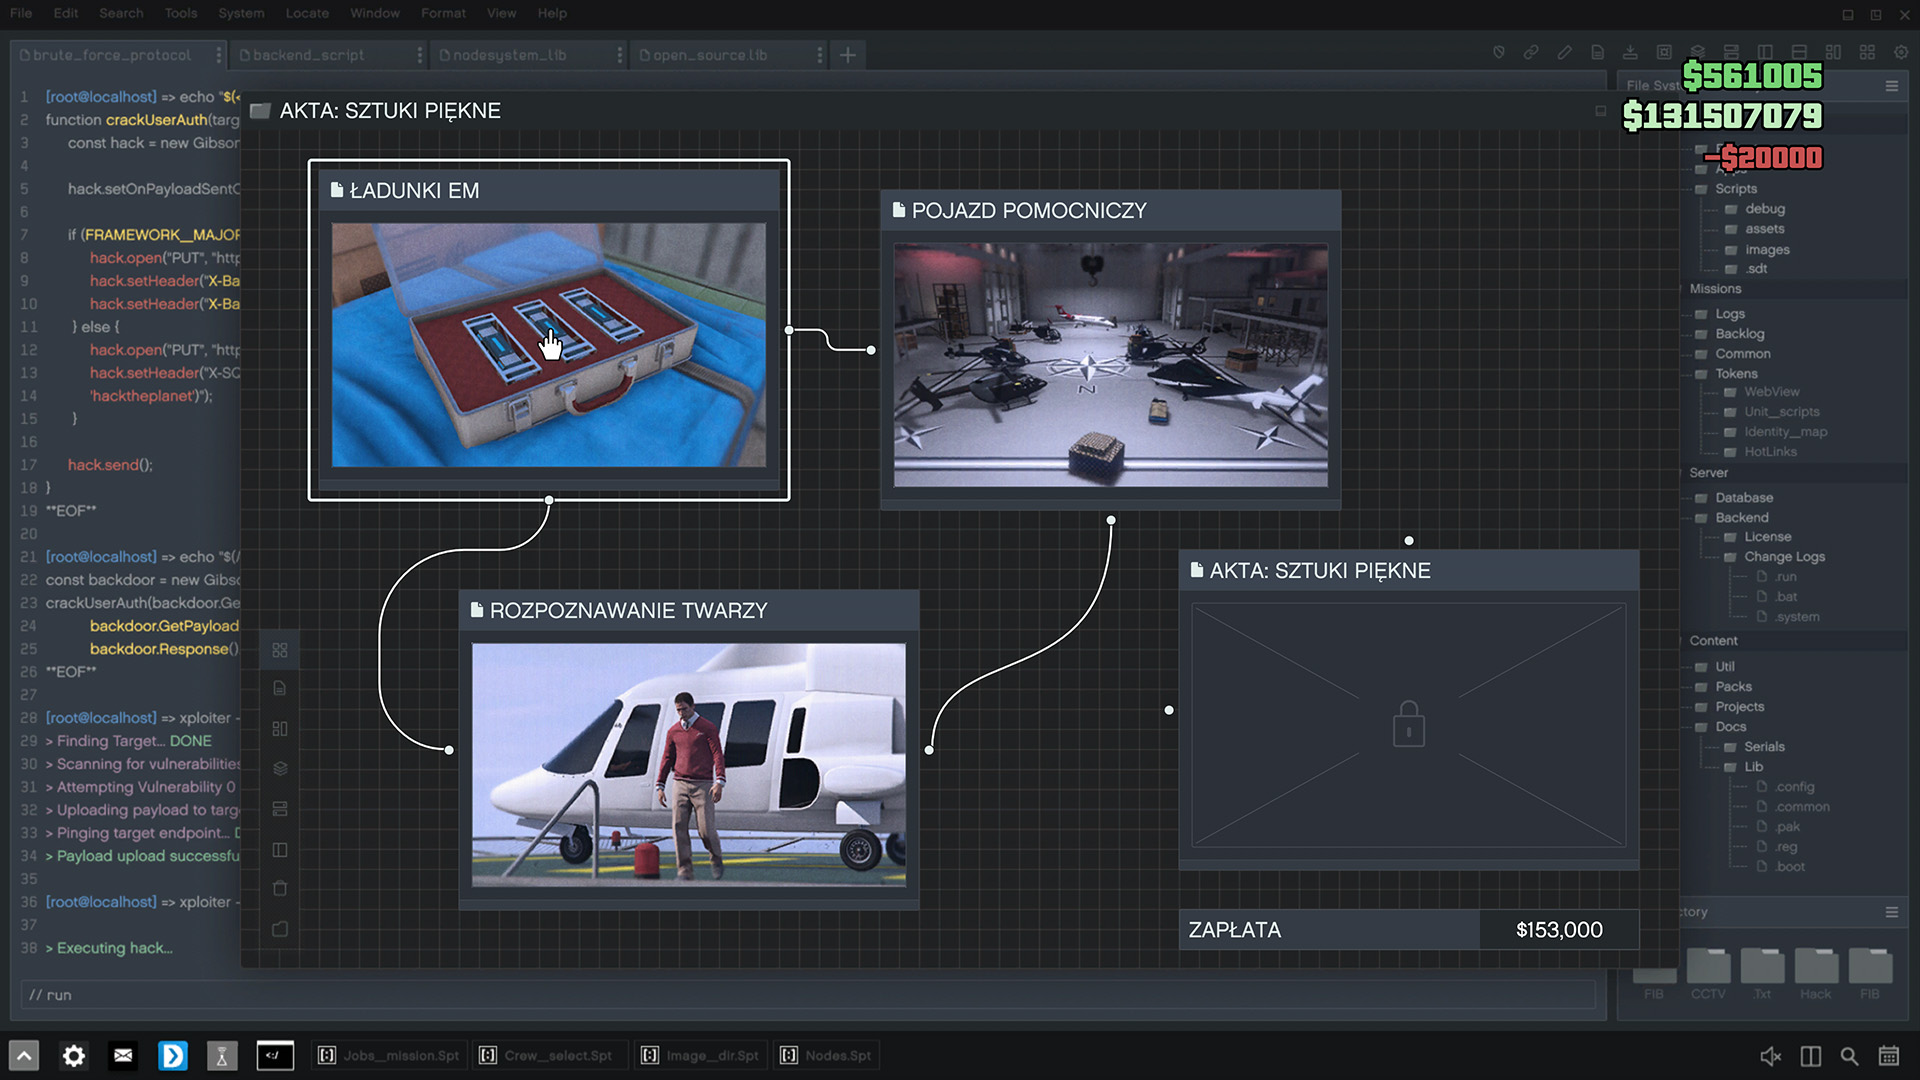1920x1080 pixels.
Task: Click the trash bin icon in the dossier sidebar
Action: pyautogui.click(x=280, y=888)
